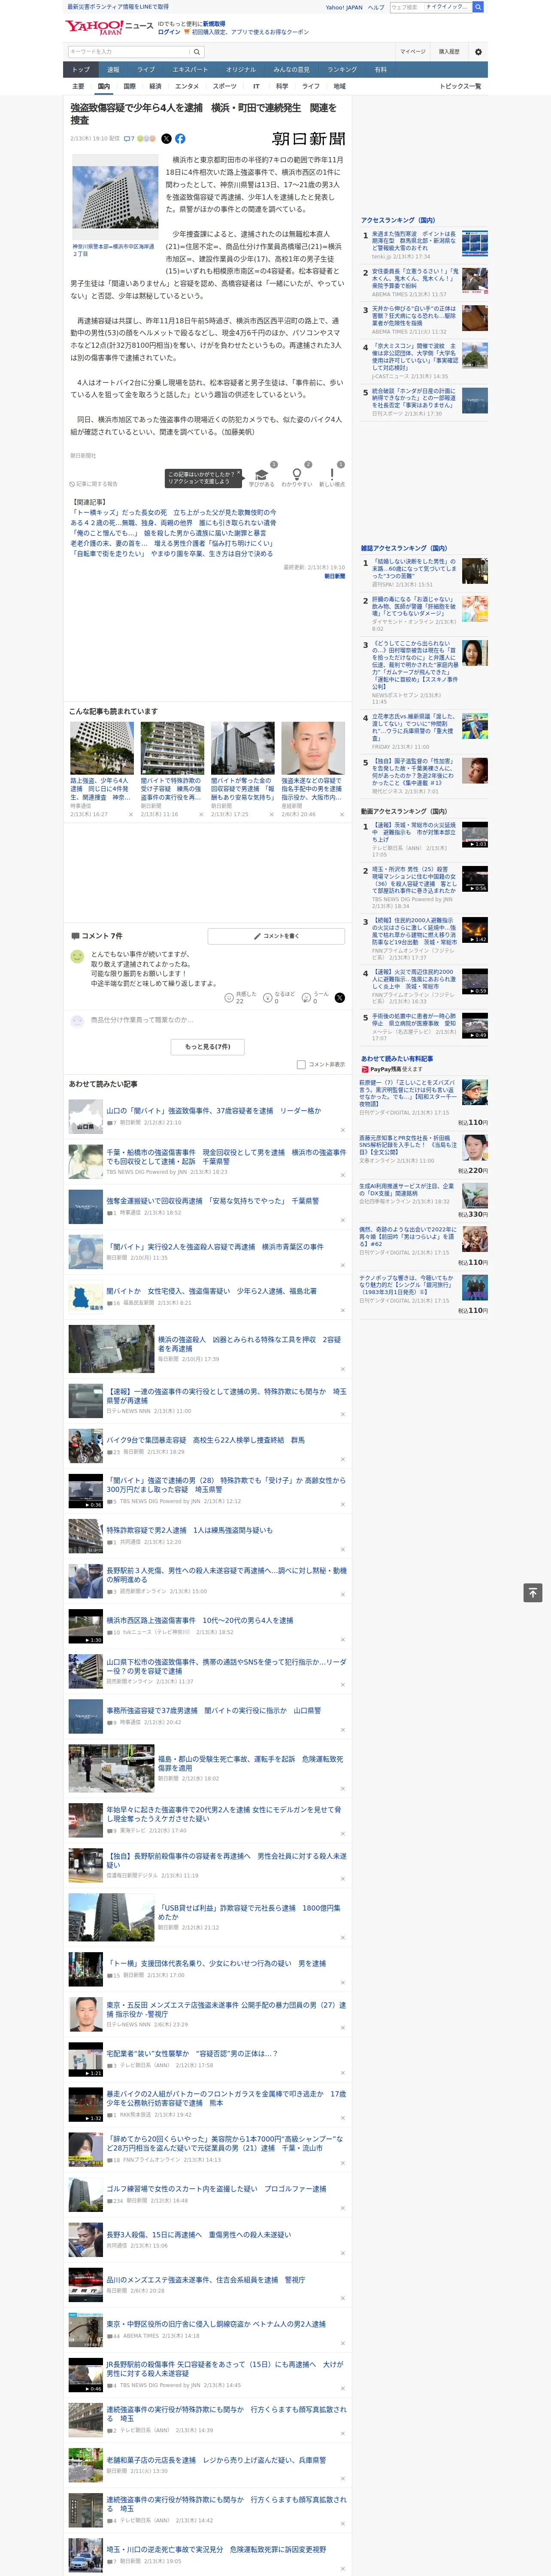The width and height of the screenshot is (551, 2576).
Task: Select the スポーツ category
Action: (x=225, y=86)
